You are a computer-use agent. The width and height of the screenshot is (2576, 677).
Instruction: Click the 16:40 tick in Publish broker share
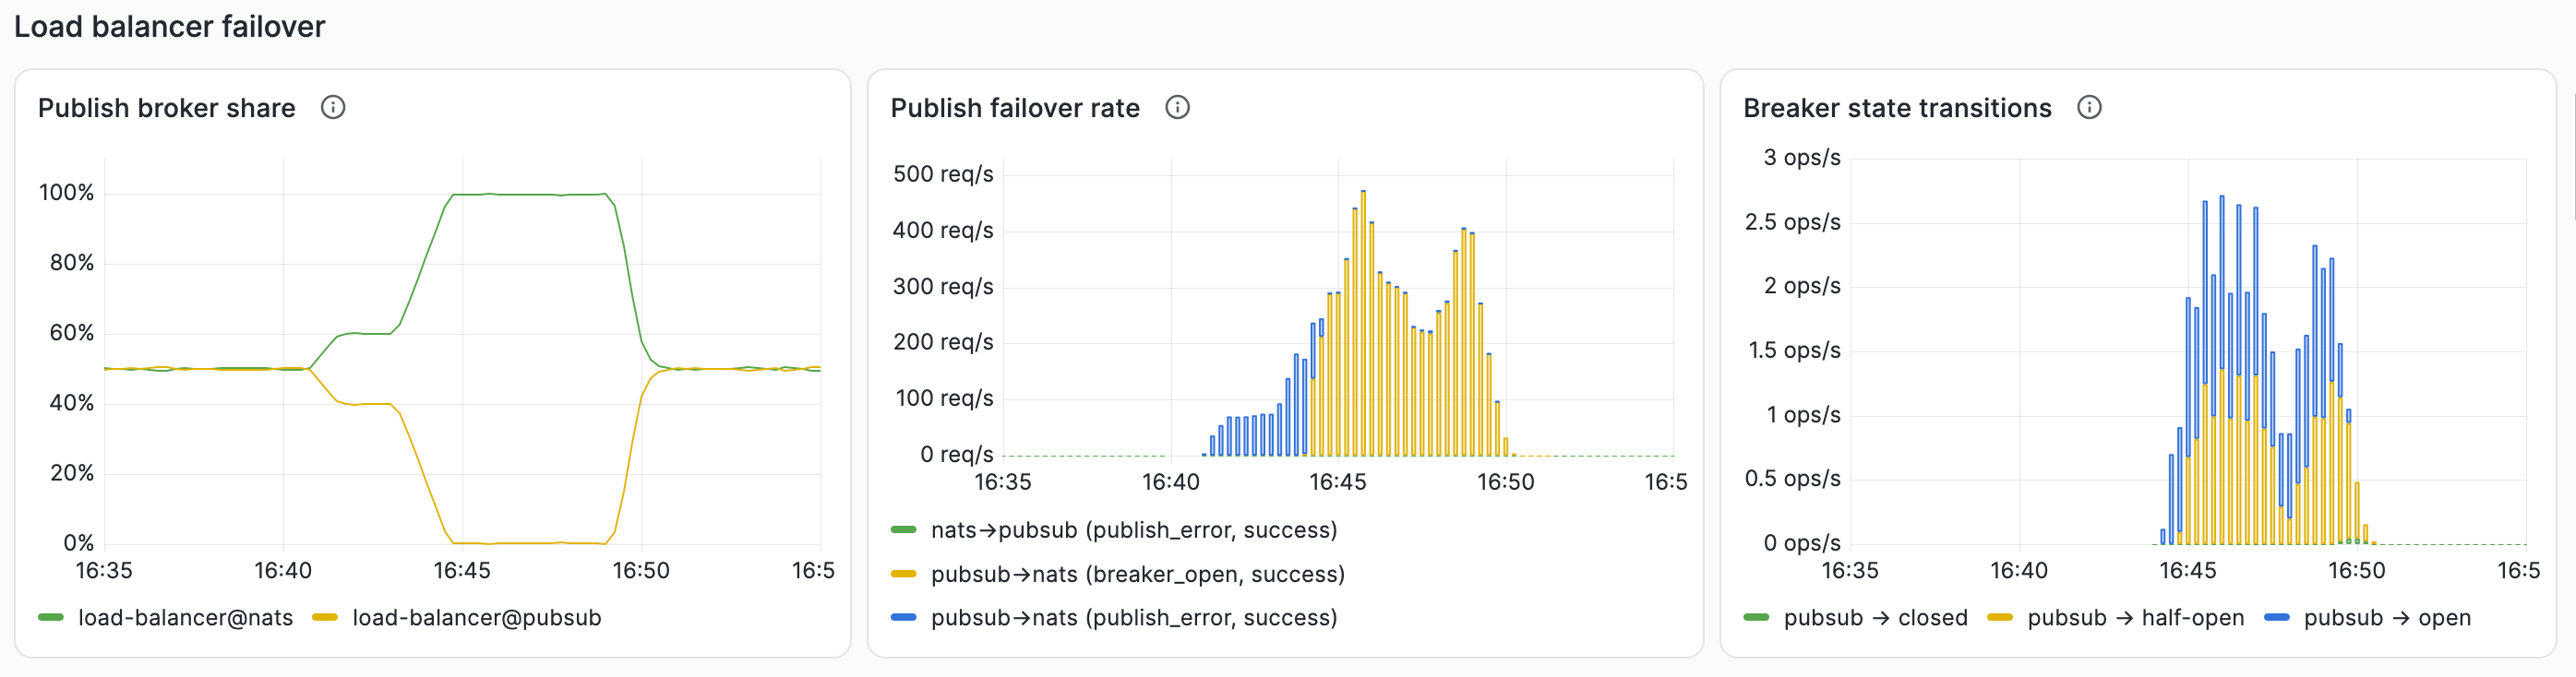click(283, 571)
